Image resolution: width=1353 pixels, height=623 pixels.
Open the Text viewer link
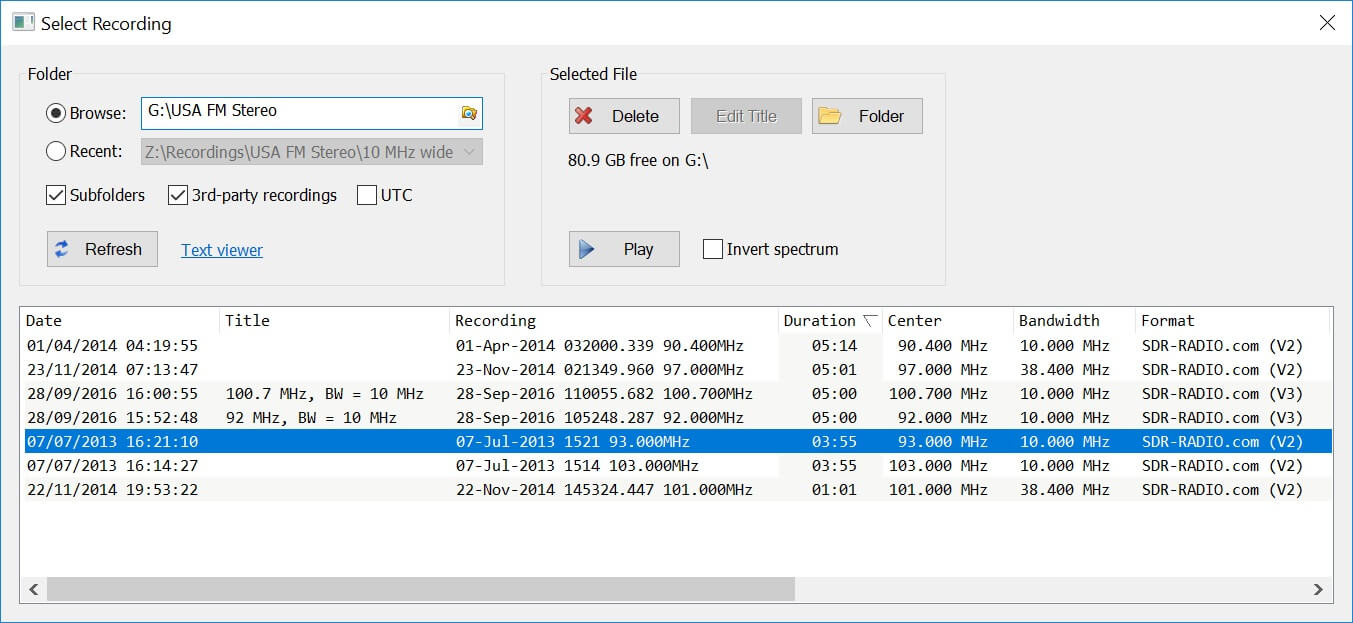click(x=221, y=250)
